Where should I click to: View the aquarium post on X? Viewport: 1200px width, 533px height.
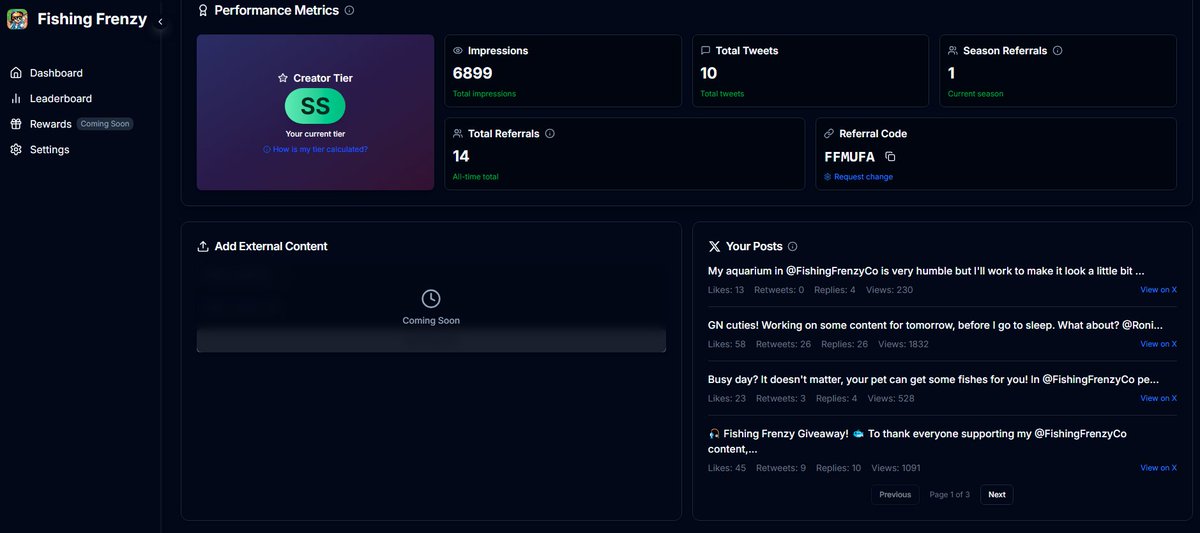1158,290
